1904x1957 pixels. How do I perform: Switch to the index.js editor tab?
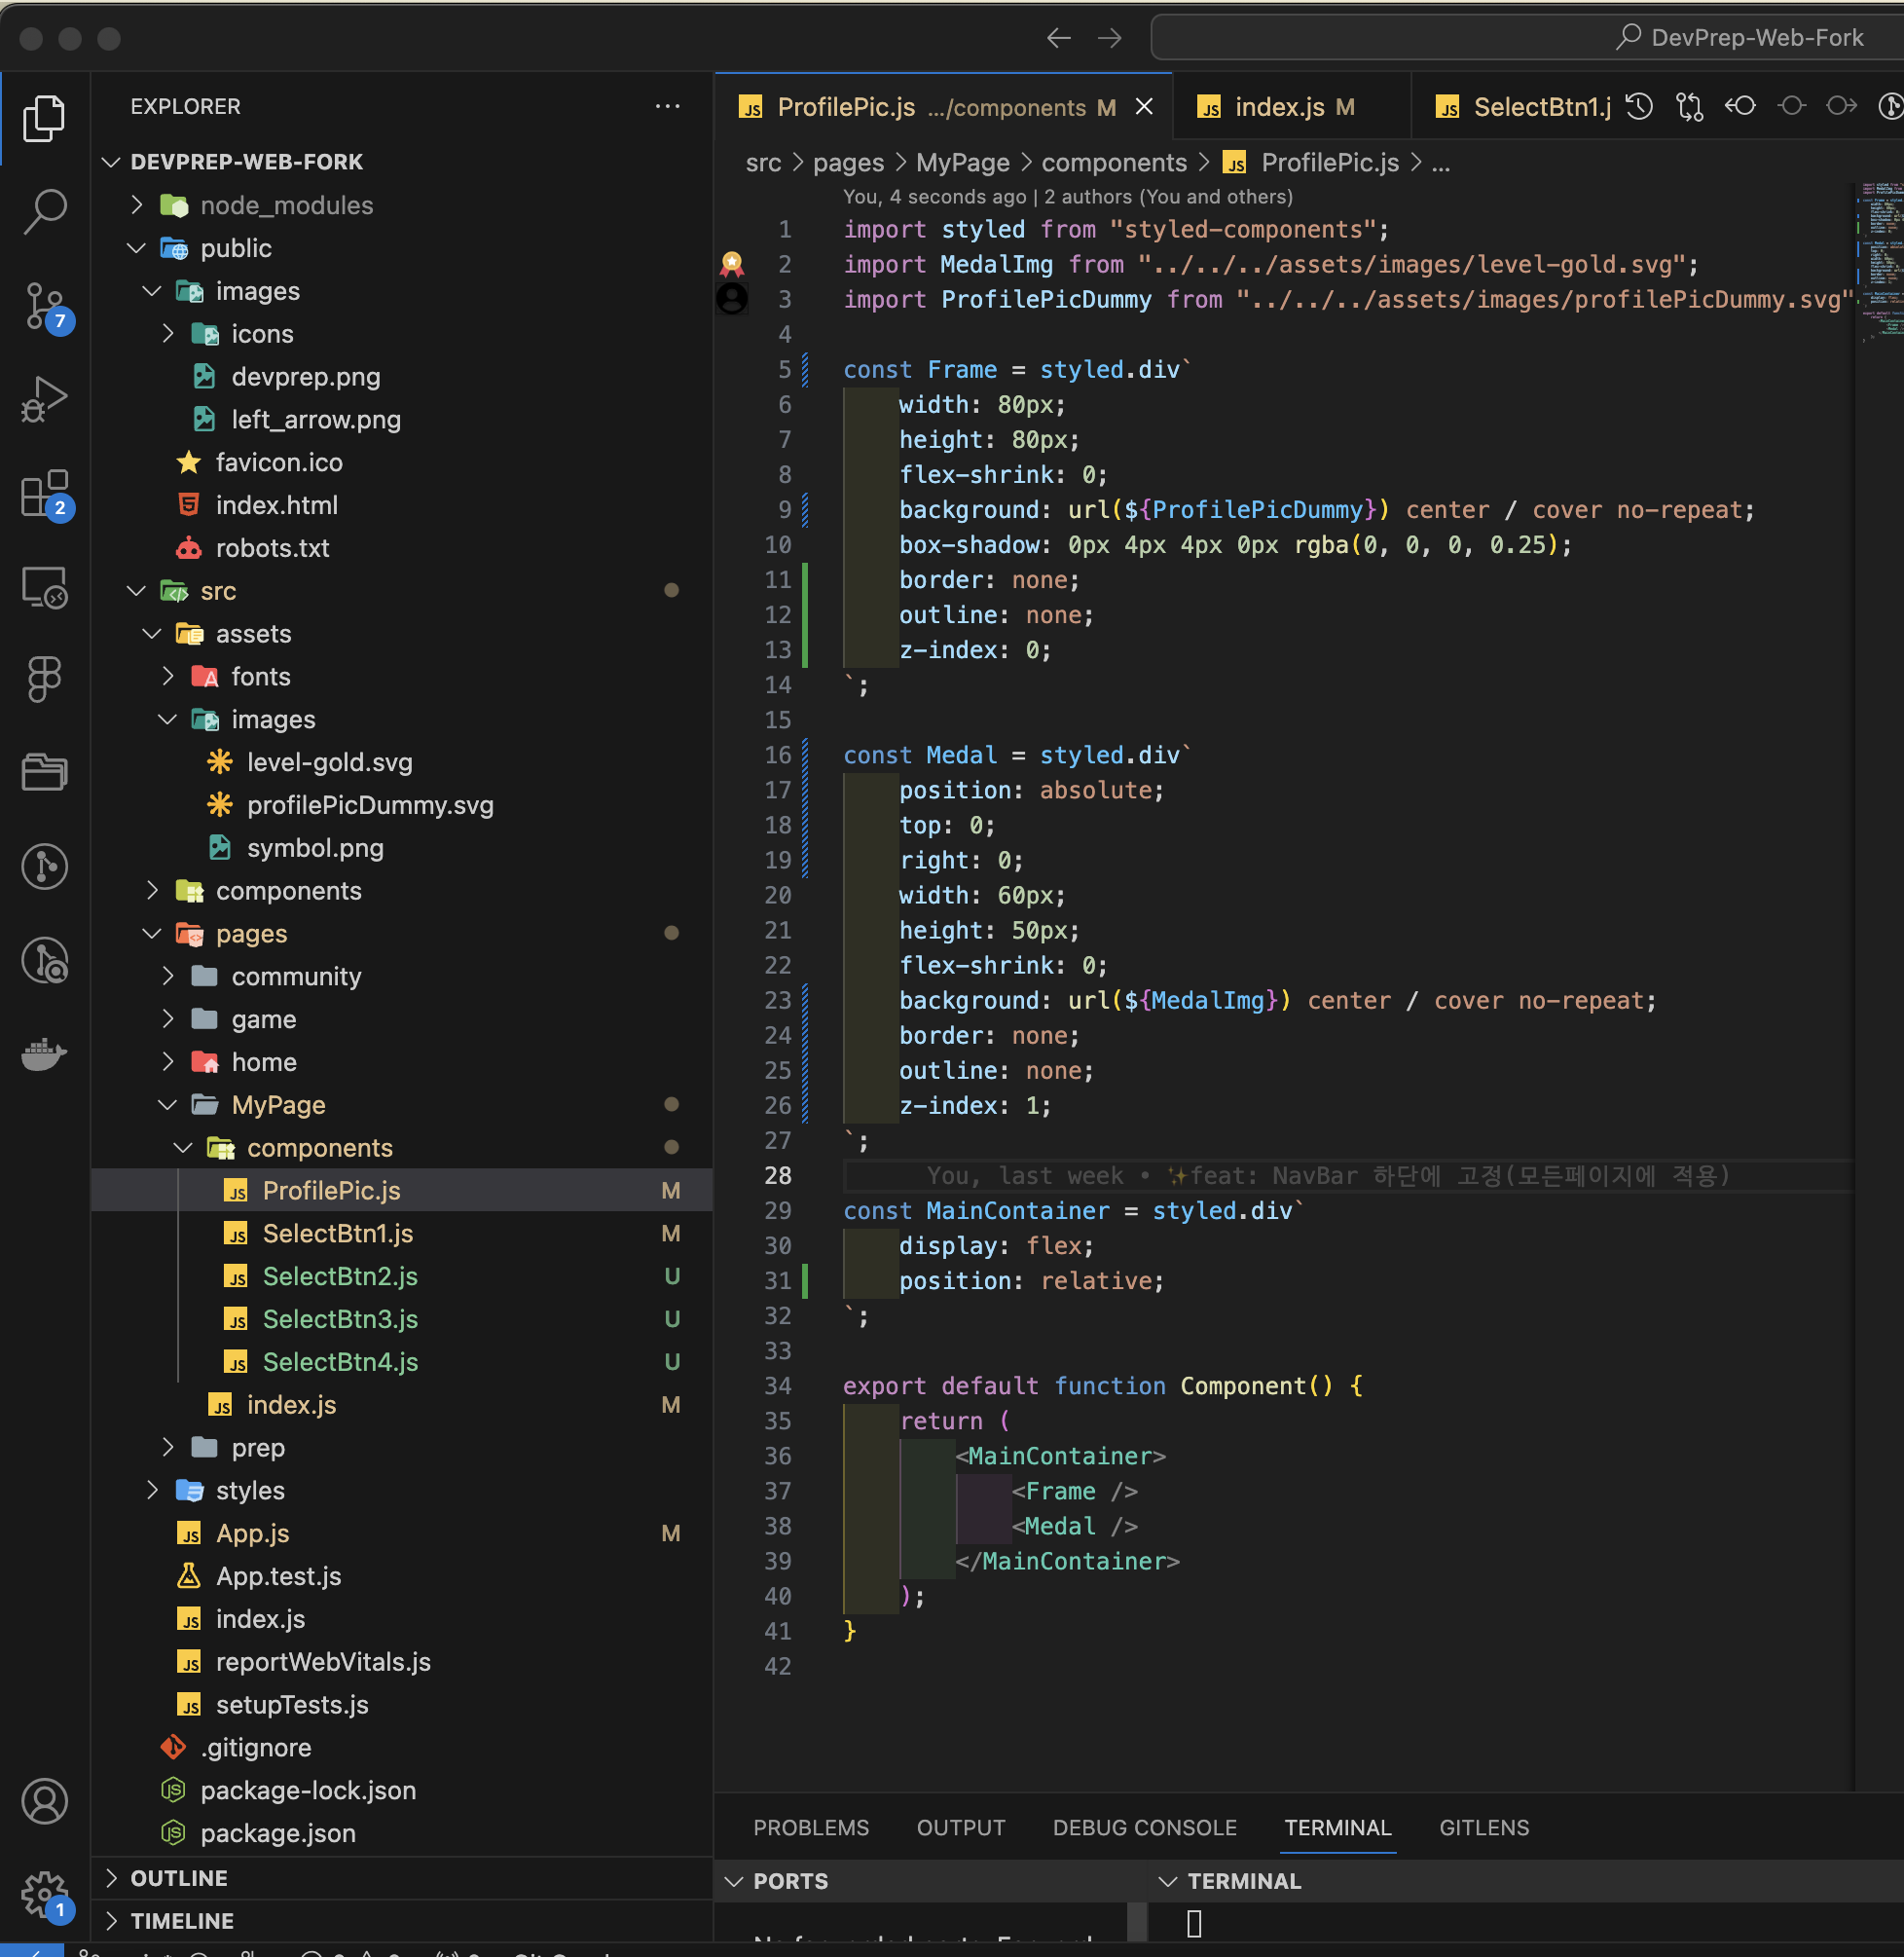[1278, 107]
